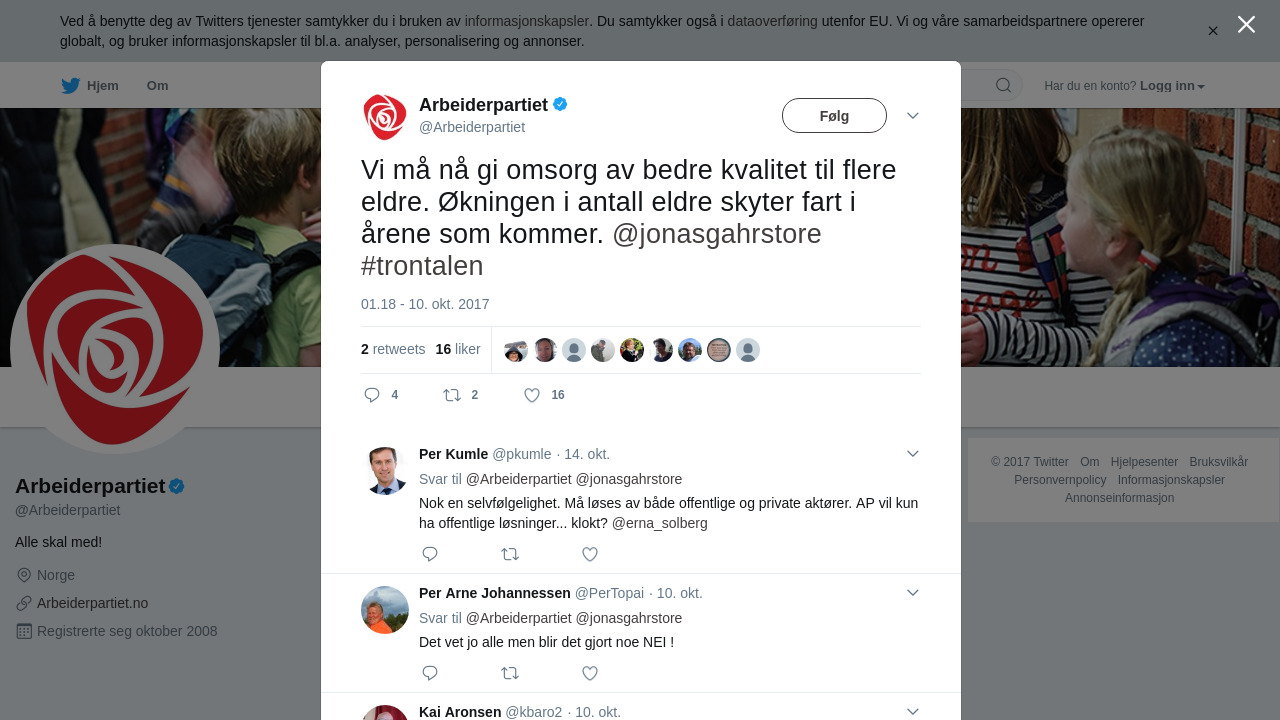Click the search magnifier icon
The height and width of the screenshot is (720, 1280).
pyautogui.click(x=1003, y=86)
